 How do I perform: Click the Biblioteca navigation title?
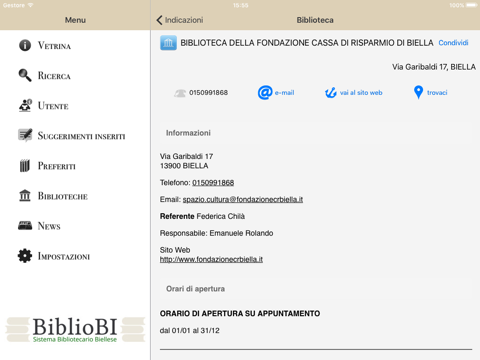[x=315, y=20]
